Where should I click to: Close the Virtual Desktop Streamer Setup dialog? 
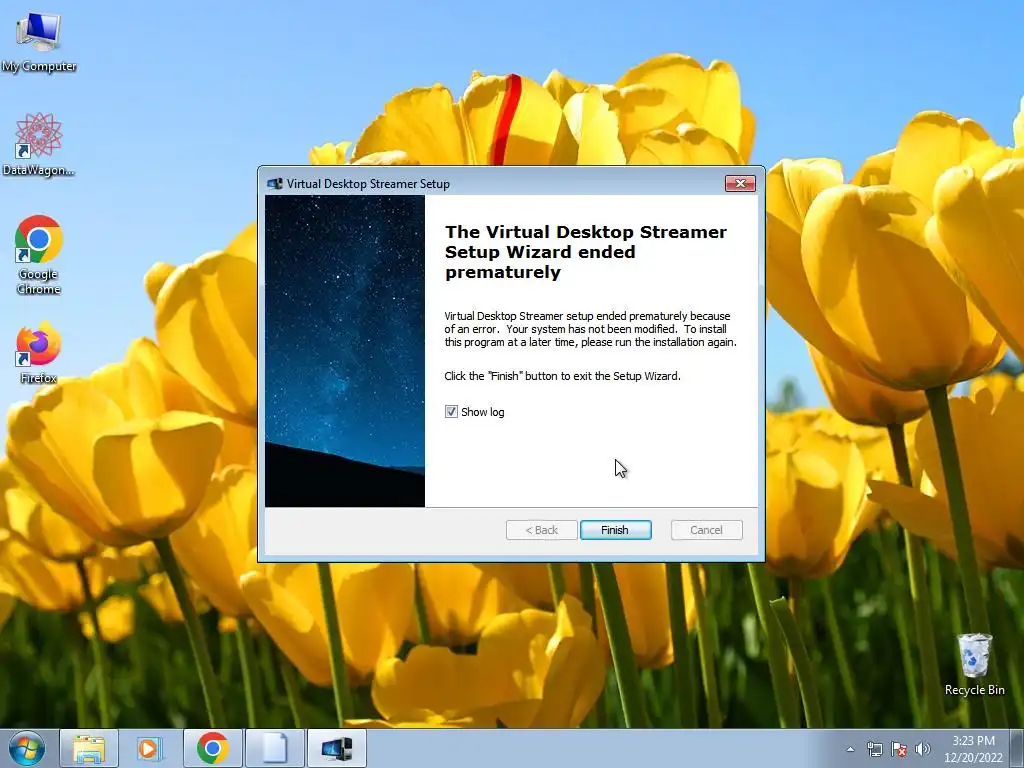tap(740, 184)
